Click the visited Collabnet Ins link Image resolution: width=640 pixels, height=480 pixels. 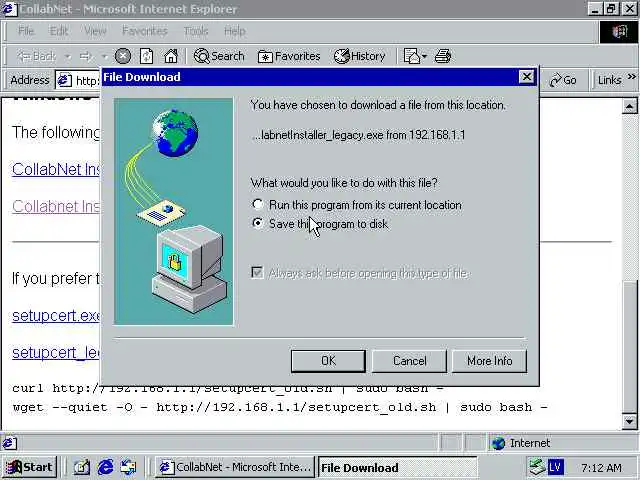click(56, 206)
